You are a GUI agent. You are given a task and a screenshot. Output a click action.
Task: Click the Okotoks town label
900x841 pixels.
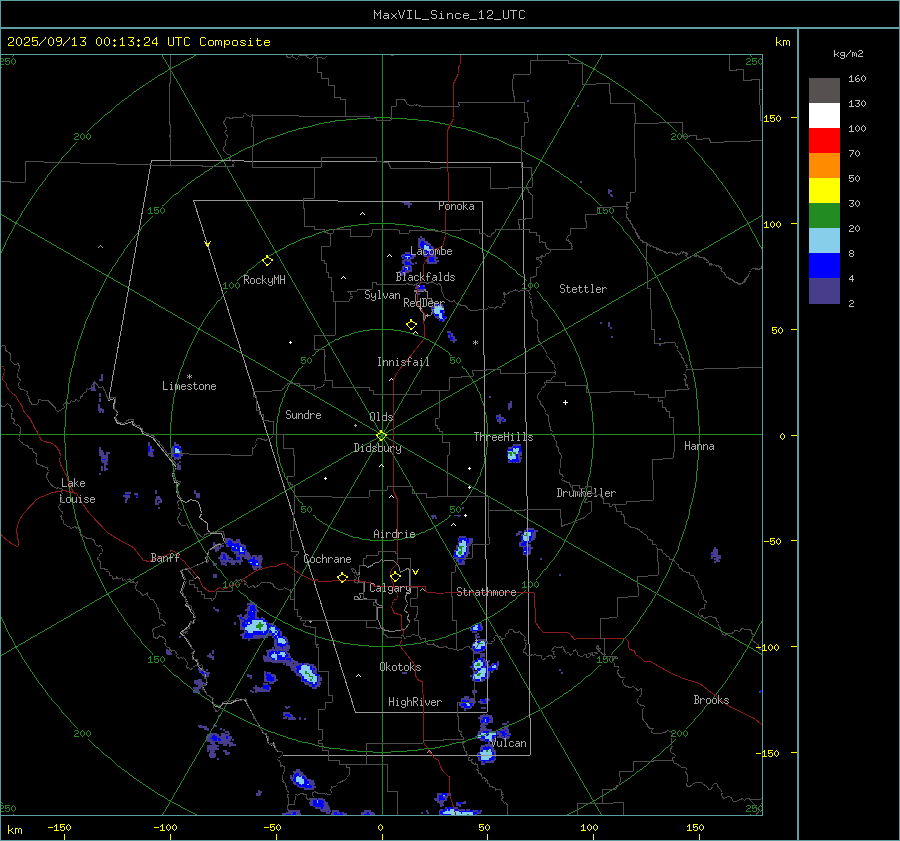tap(400, 667)
